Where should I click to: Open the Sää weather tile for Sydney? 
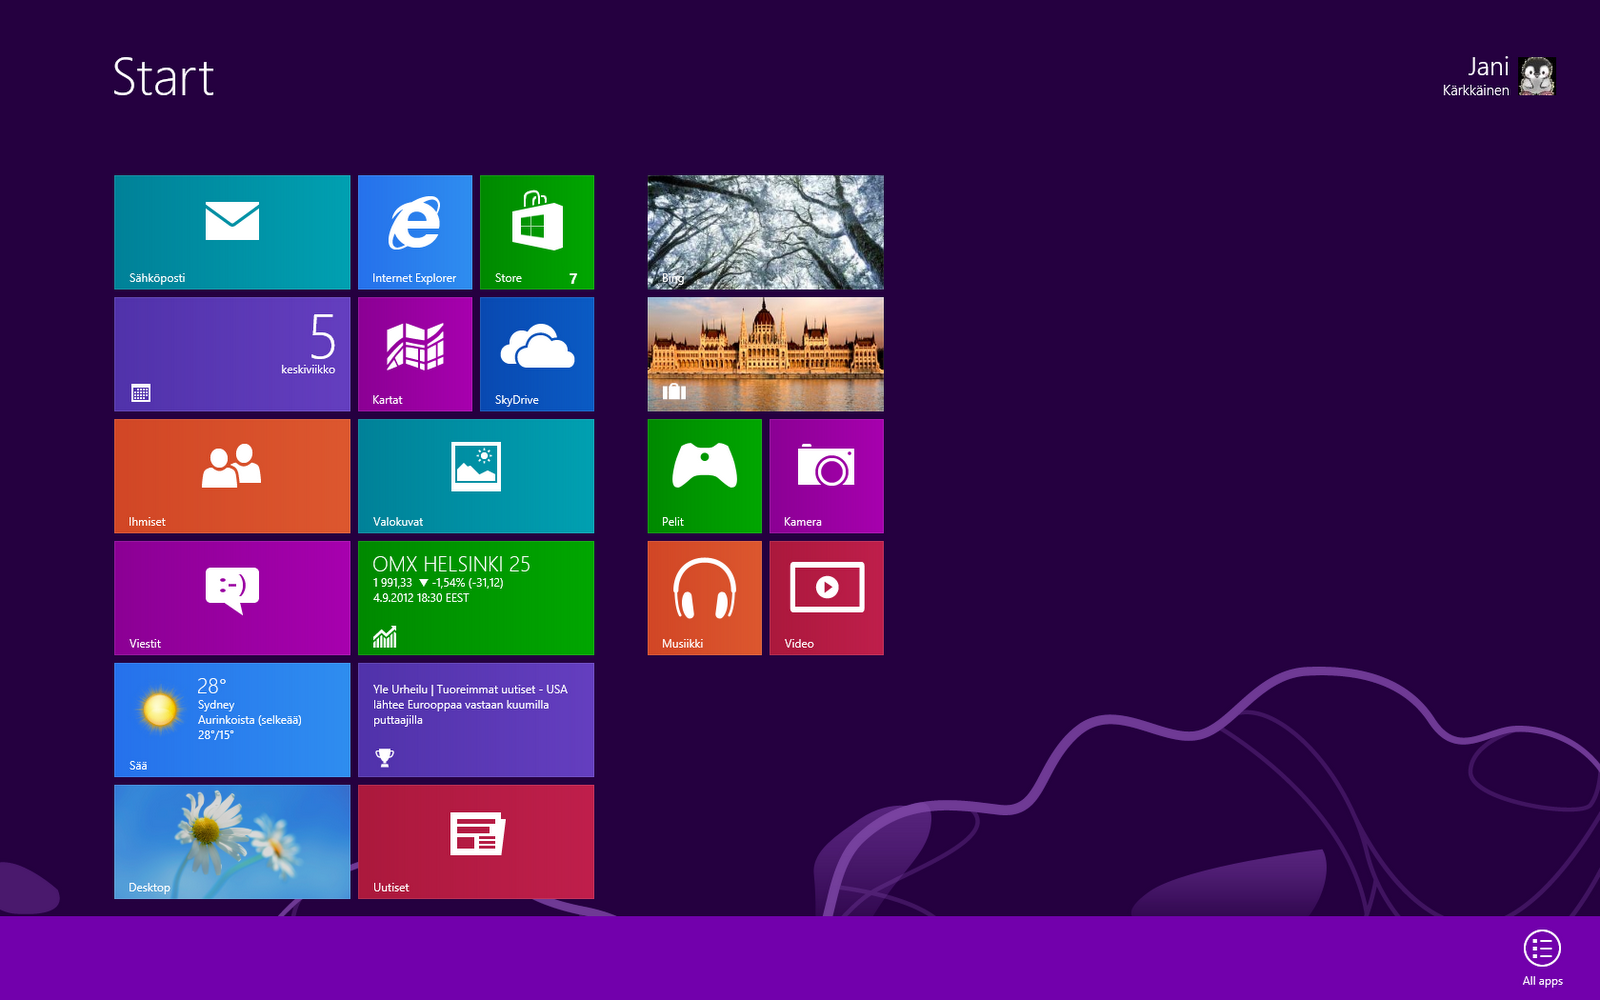point(232,720)
